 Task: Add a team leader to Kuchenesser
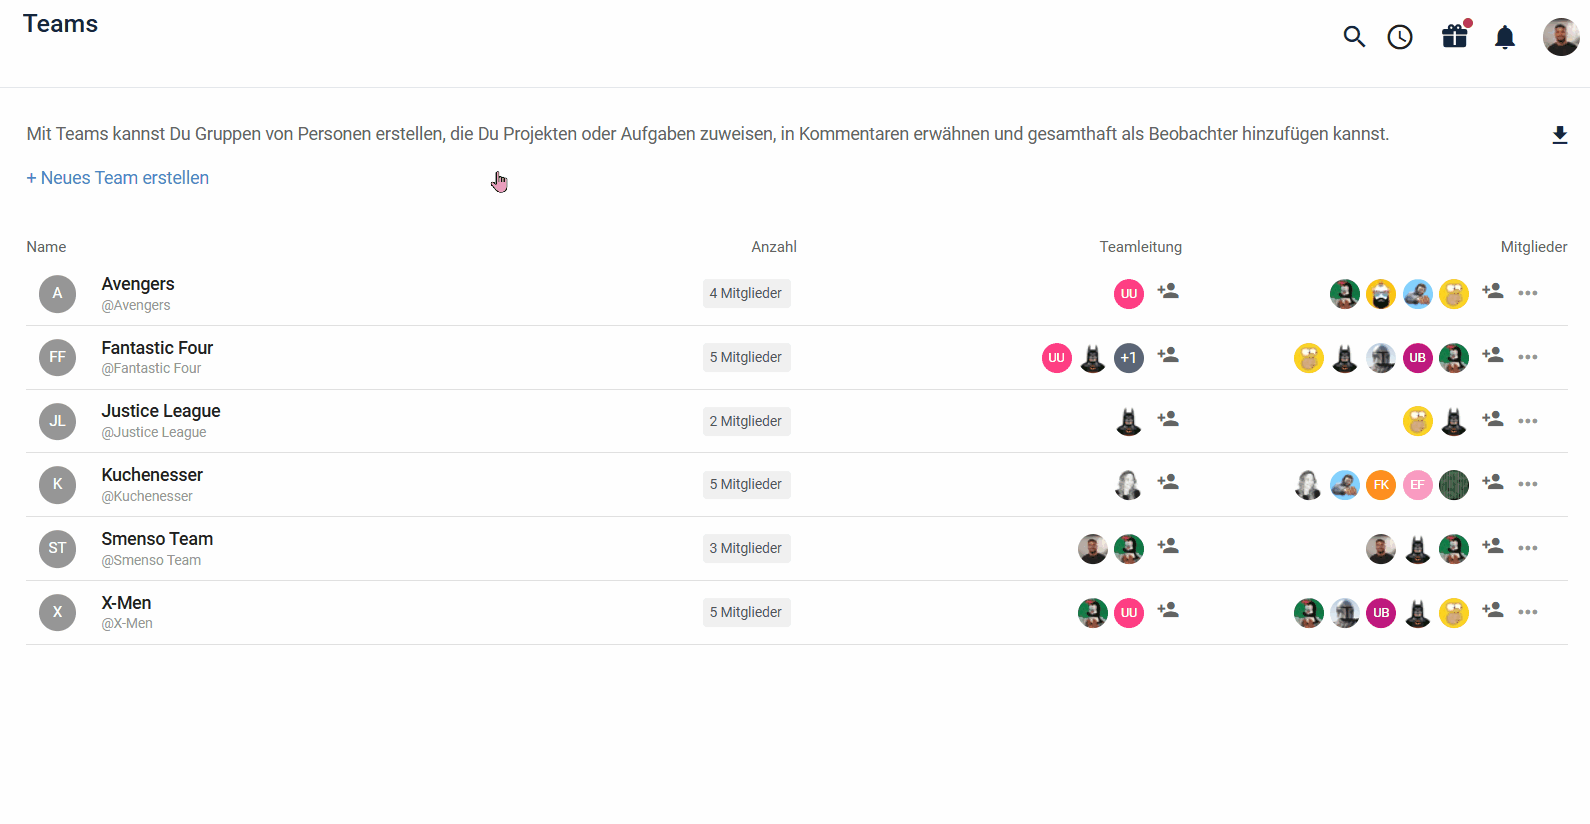coord(1168,483)
